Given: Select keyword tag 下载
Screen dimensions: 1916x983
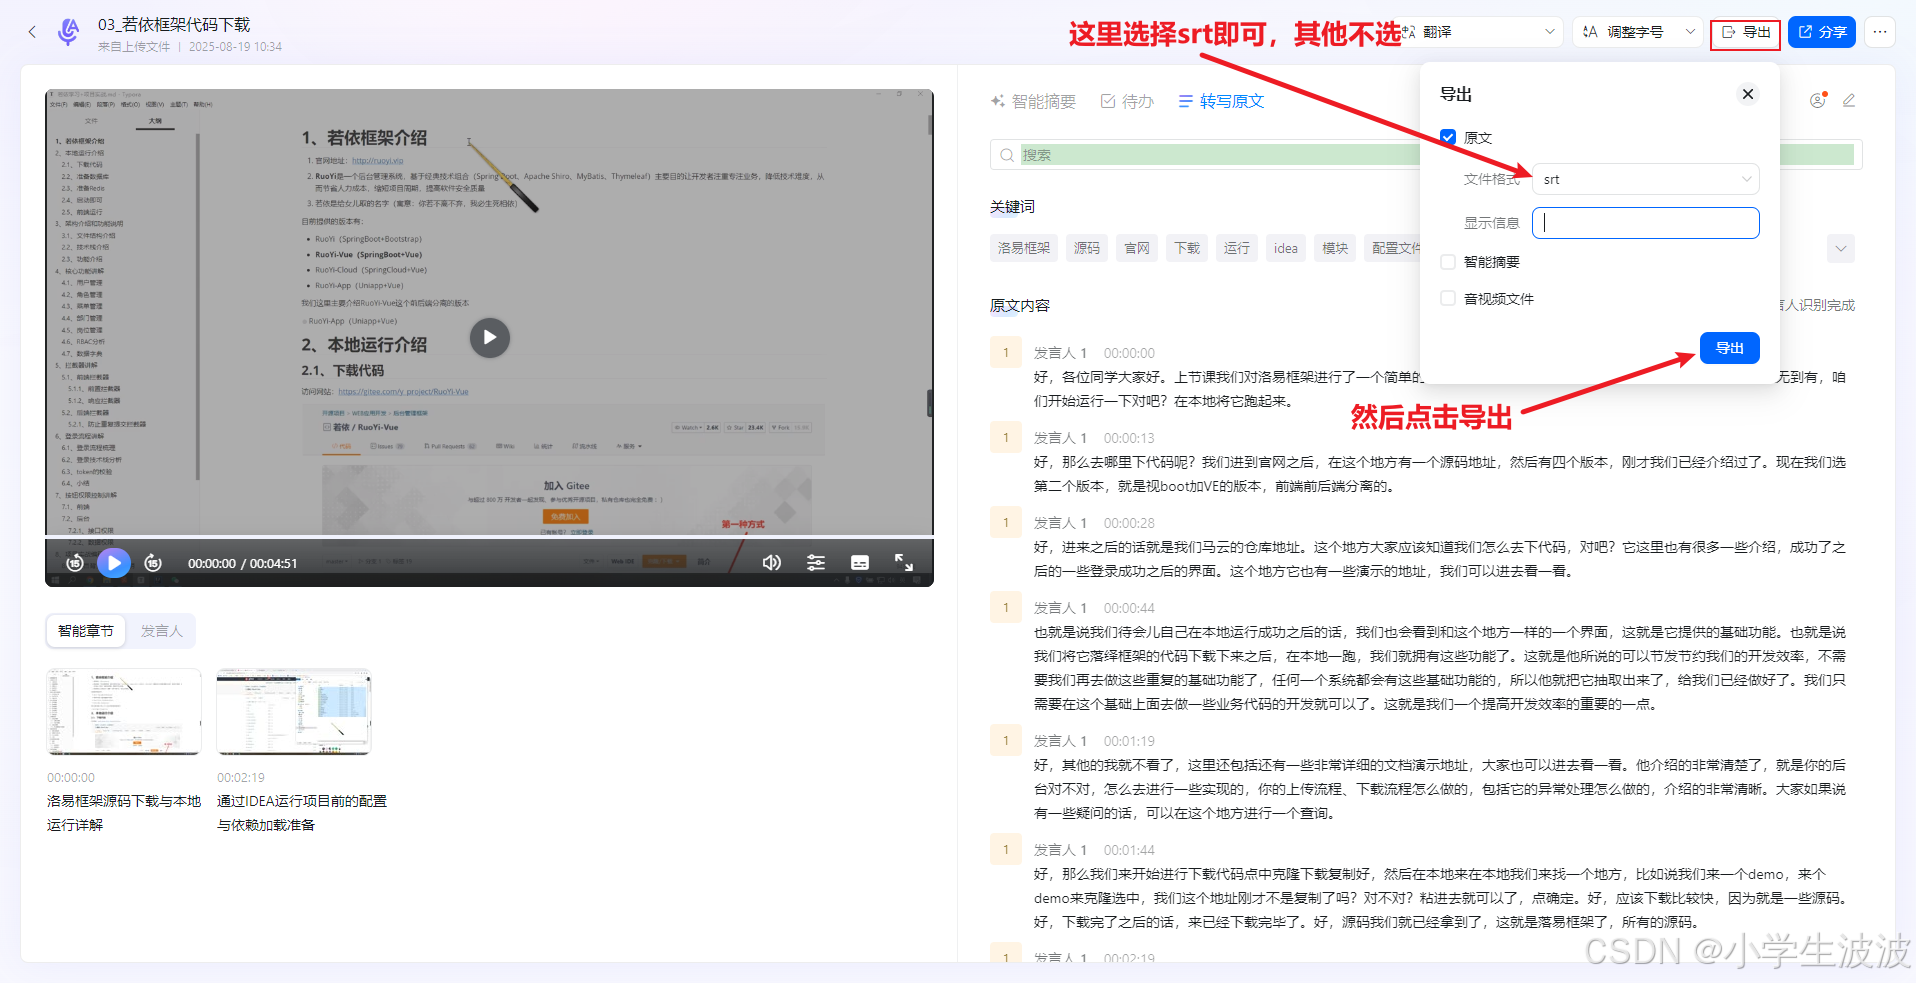Looking at the screenshot, I should pyautogui.click(x=1187, y=248).
